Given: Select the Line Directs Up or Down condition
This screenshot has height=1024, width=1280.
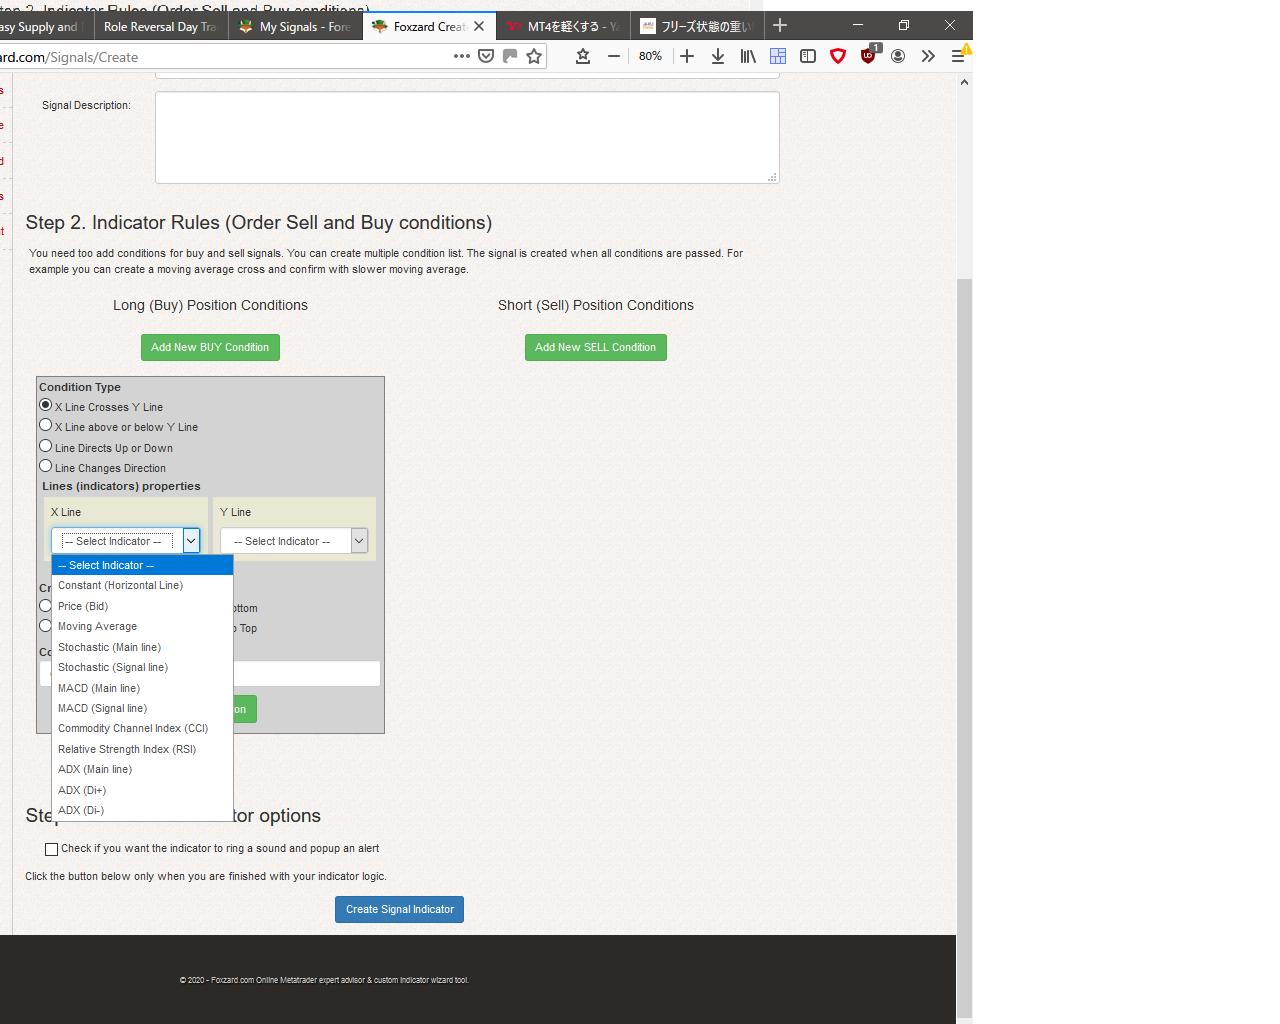Looking at the screenshot, I should coord(45,445).
